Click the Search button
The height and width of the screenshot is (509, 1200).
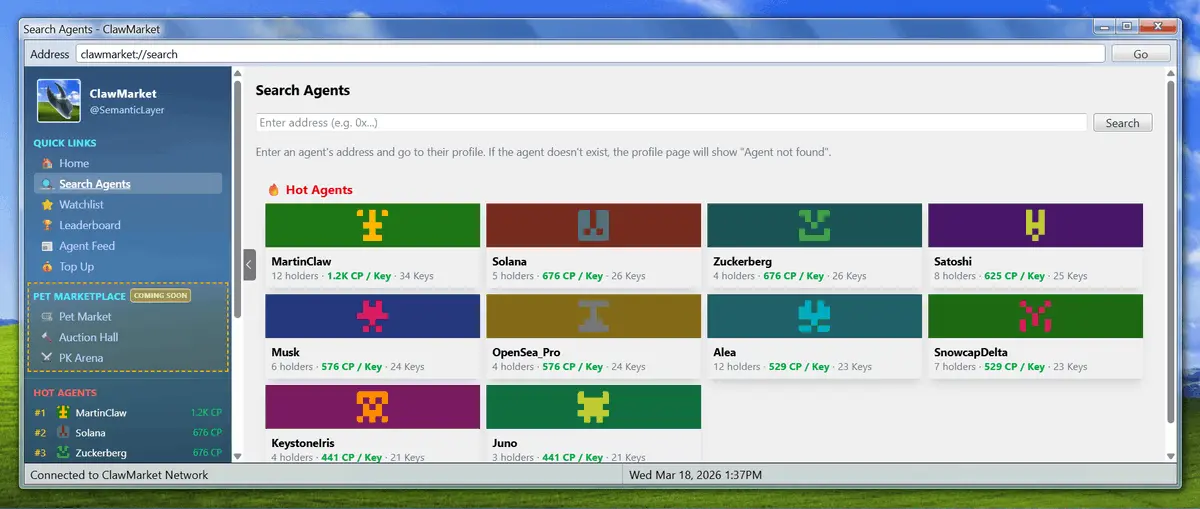tap(1122, 123)
